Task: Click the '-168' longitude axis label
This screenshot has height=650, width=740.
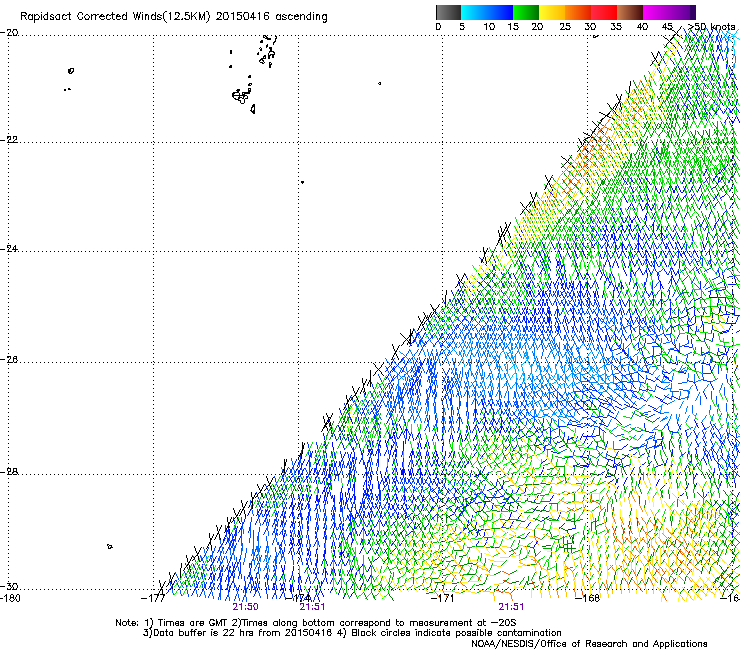Action: (x=588, y=598)
